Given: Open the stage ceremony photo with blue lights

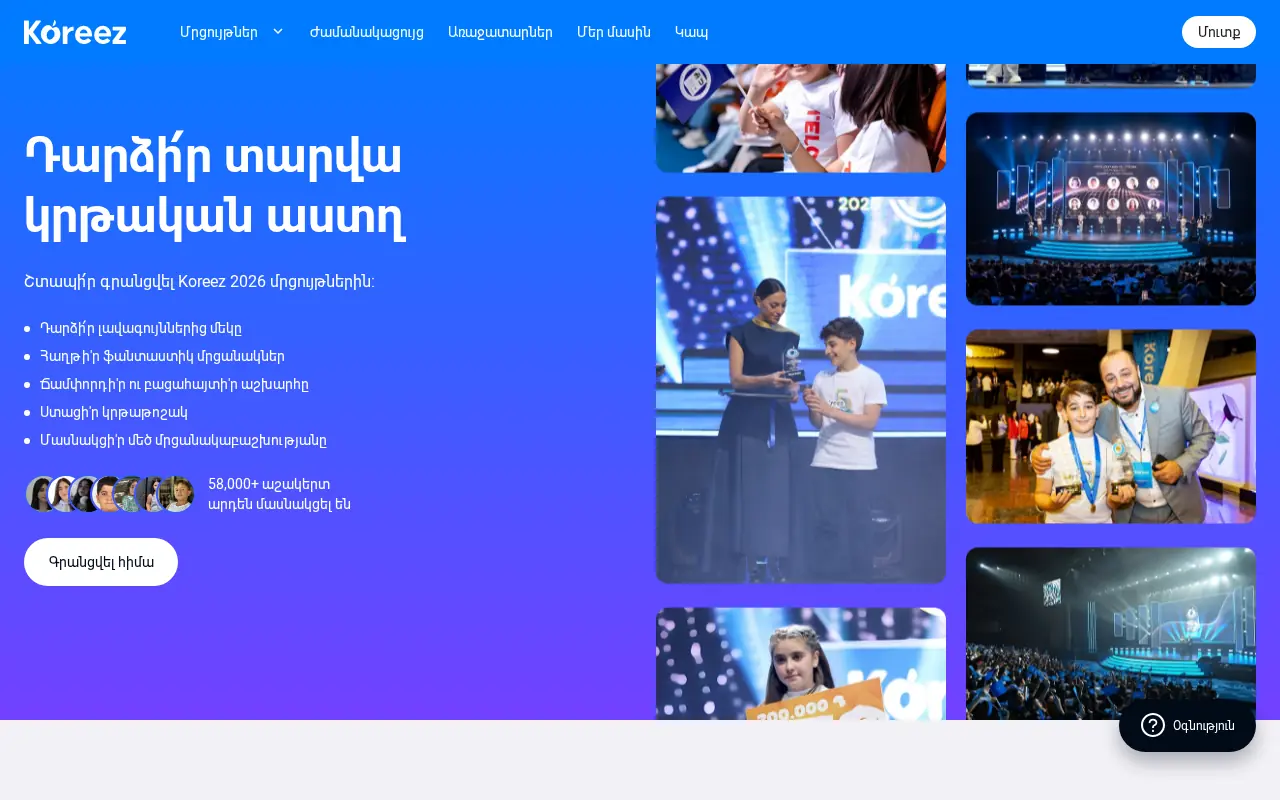Looking at the screenshot, I should (x=1111, y=209).
